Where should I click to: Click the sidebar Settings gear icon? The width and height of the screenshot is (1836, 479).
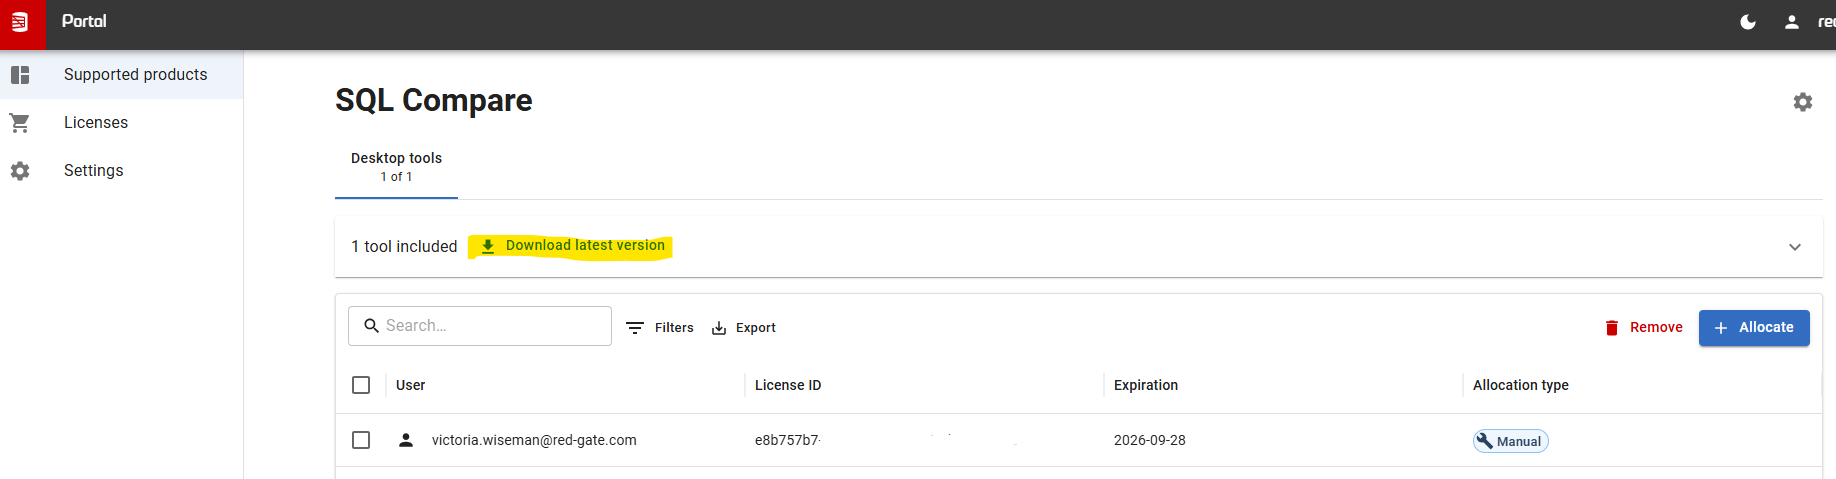20,171
